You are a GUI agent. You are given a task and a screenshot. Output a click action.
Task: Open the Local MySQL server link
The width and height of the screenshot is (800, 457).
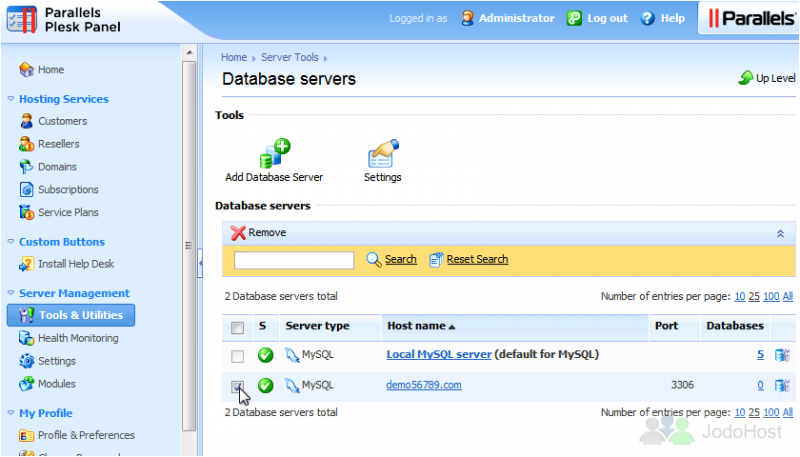(x=439, y=354)
